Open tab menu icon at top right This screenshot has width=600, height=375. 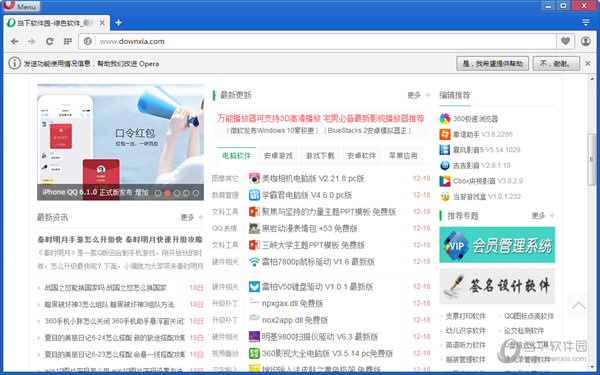point(585,23)
